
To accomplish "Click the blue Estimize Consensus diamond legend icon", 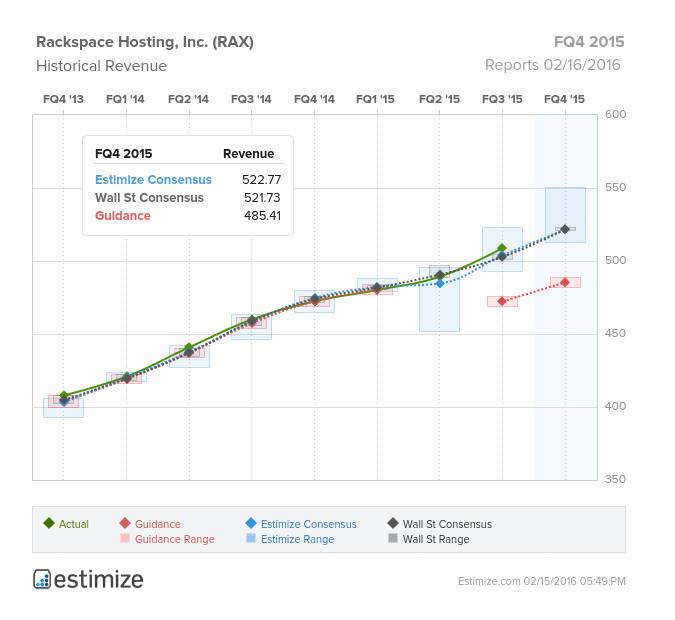I will [251, 523].
